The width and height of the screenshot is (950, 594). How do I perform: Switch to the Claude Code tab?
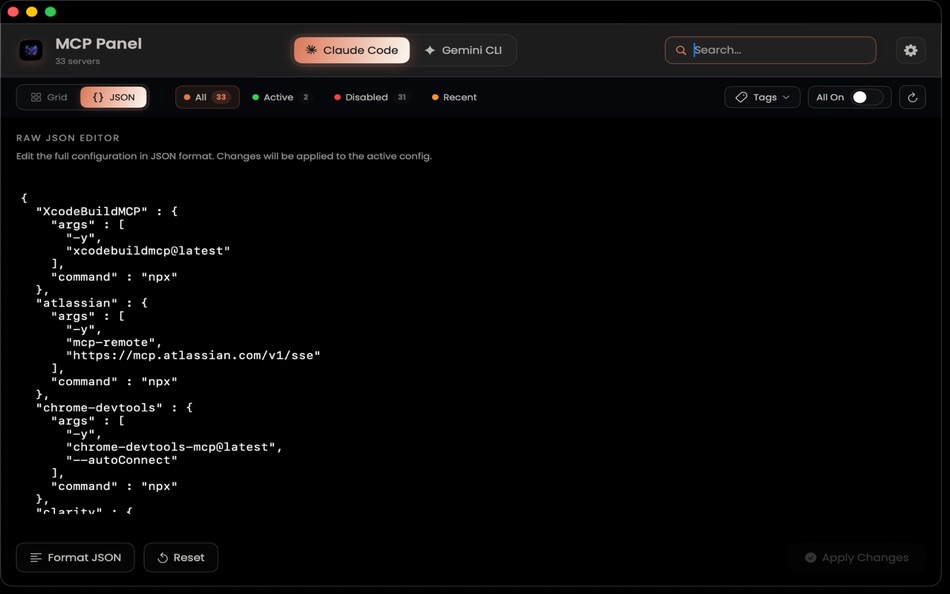[x=352, y=50]
